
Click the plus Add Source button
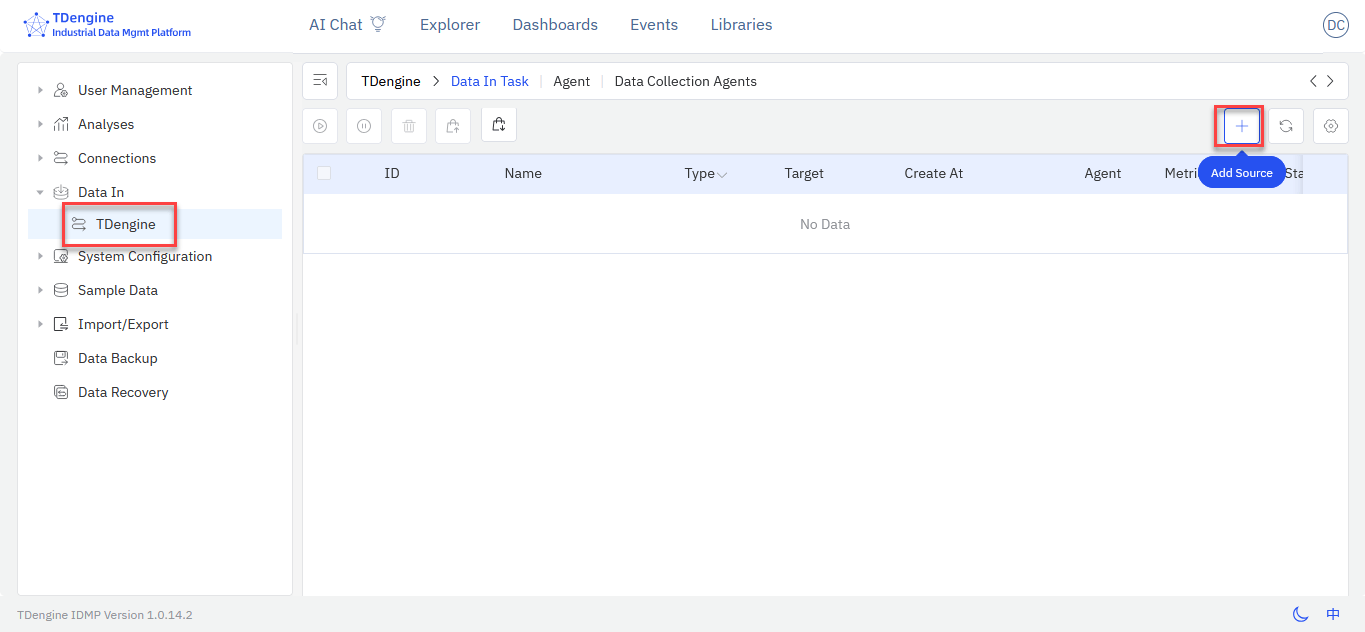point(1241,126)
